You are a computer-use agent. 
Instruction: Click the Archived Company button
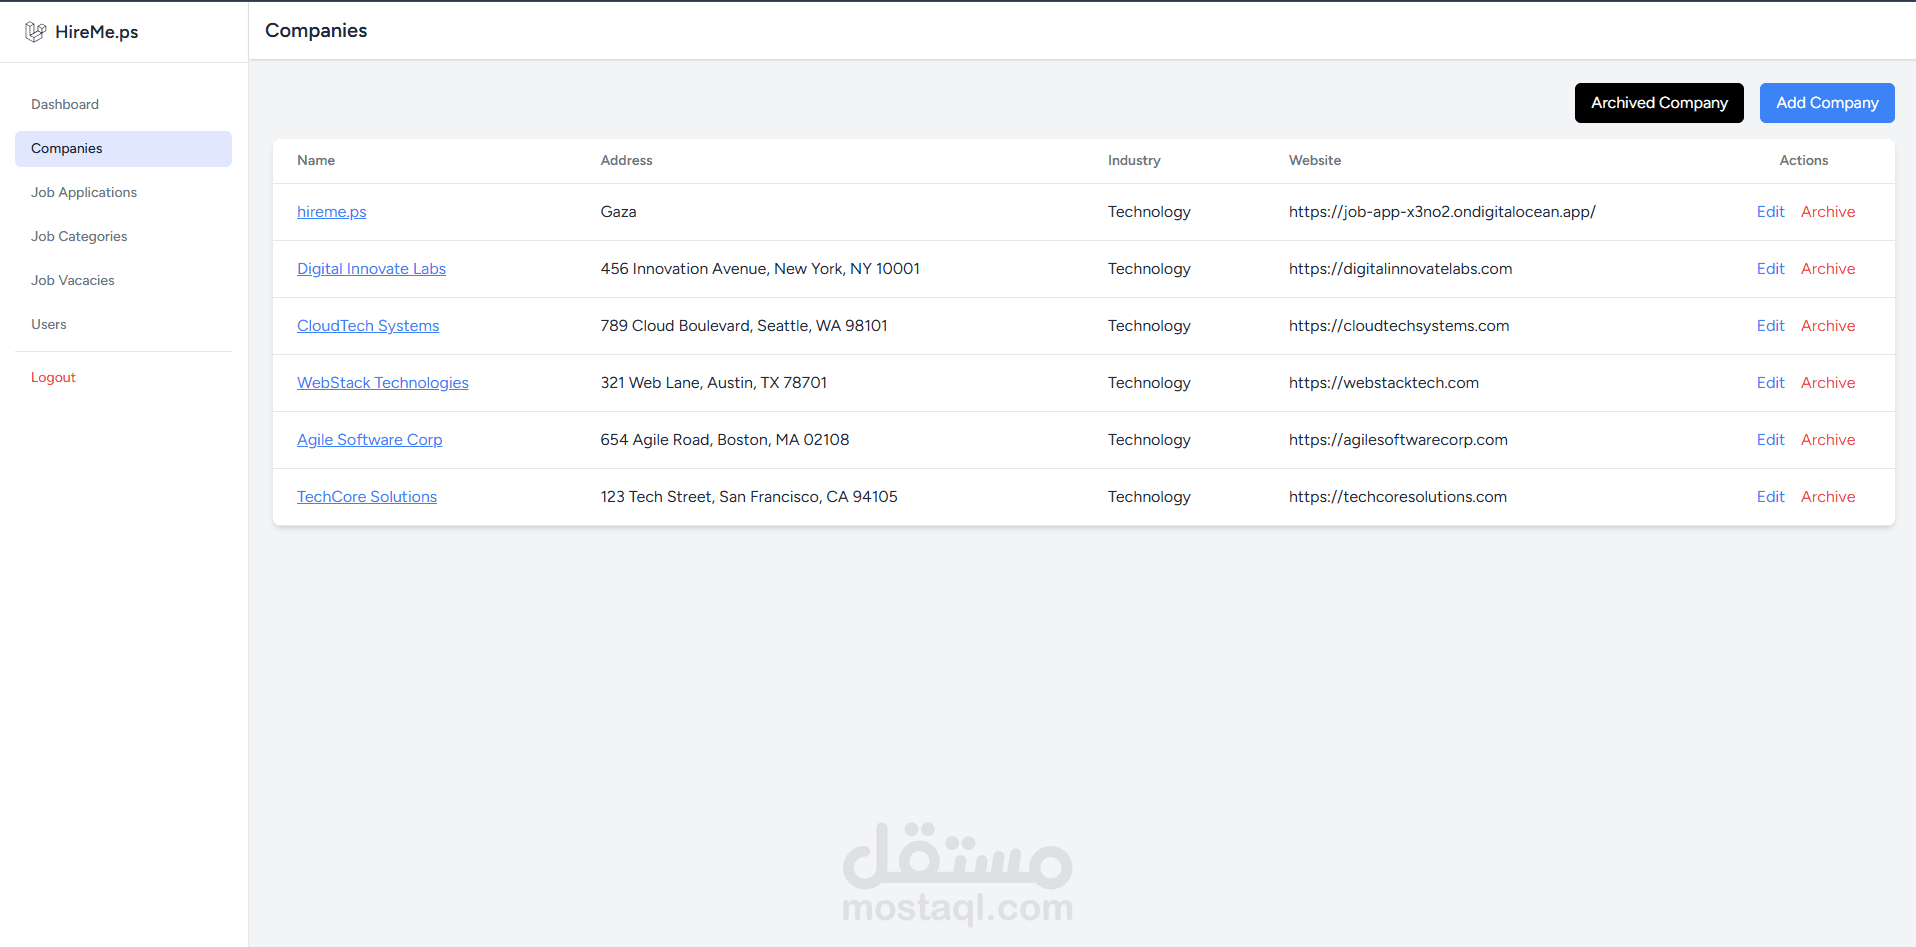1659,103
